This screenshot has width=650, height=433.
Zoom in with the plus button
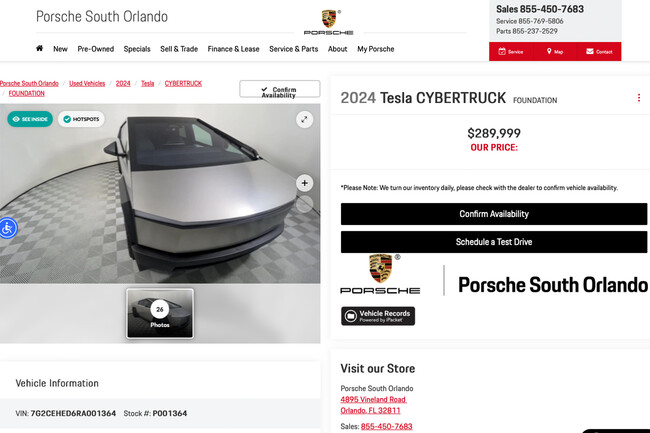pyautogui.click(x=305, y=183)
